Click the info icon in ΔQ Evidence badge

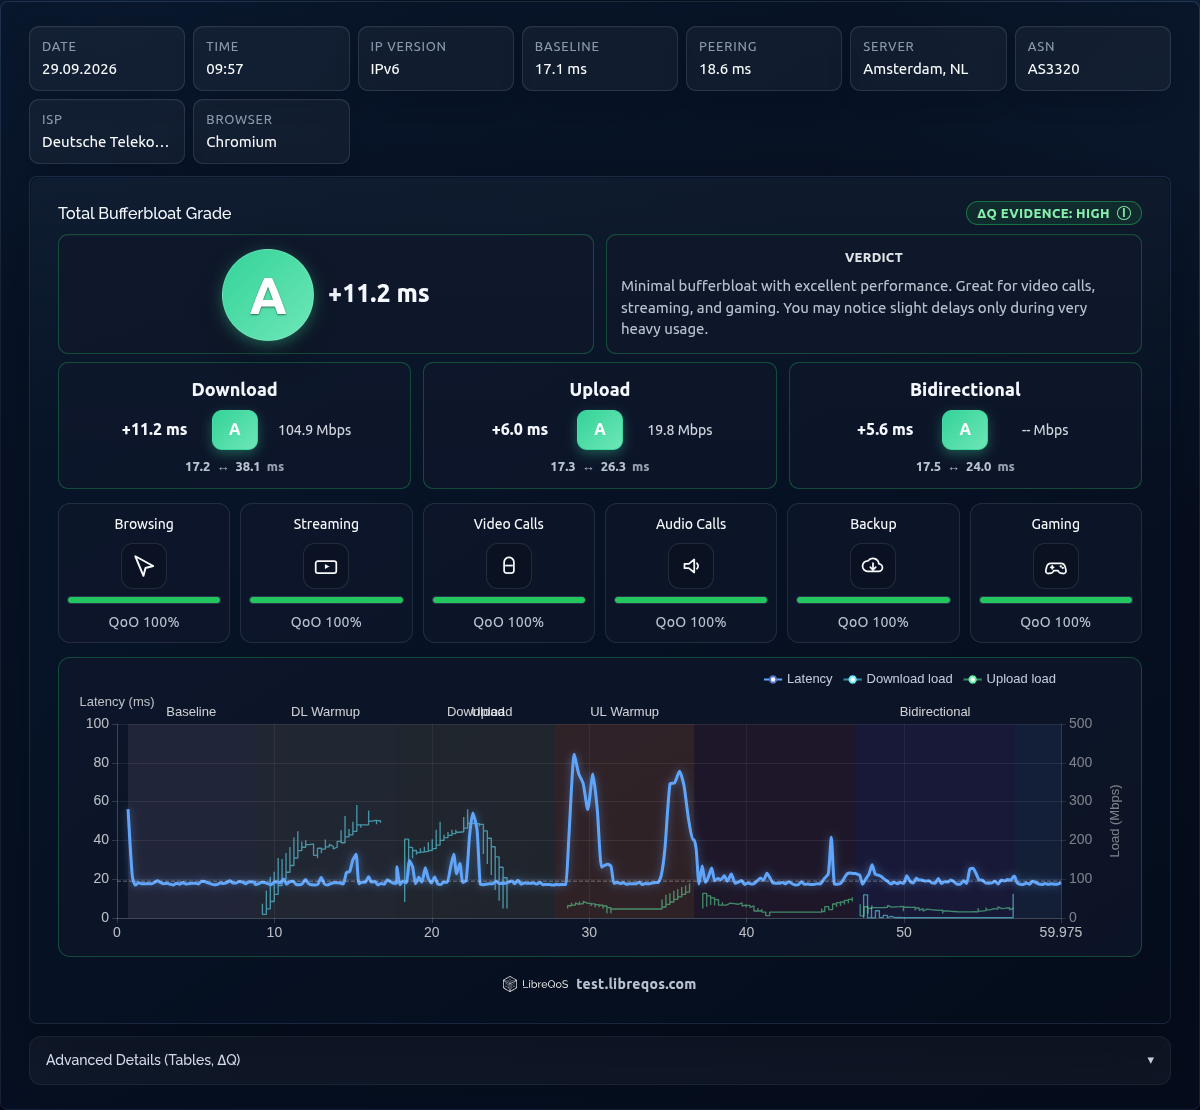coord(1124,213)
